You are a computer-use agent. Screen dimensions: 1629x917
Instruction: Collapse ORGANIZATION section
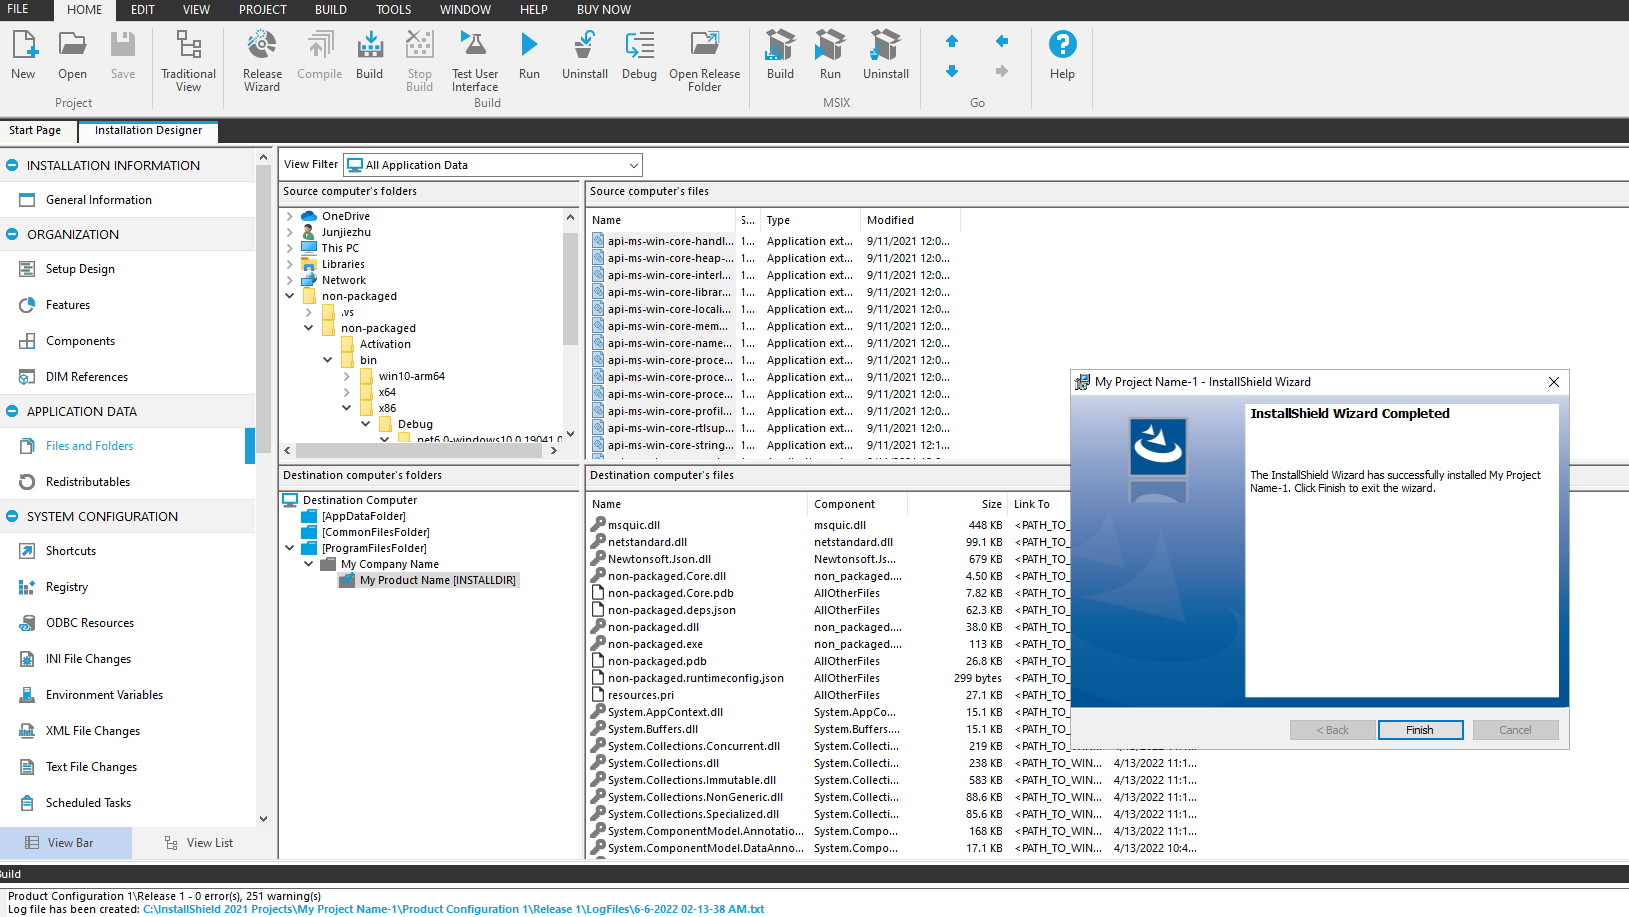[12, 234]
